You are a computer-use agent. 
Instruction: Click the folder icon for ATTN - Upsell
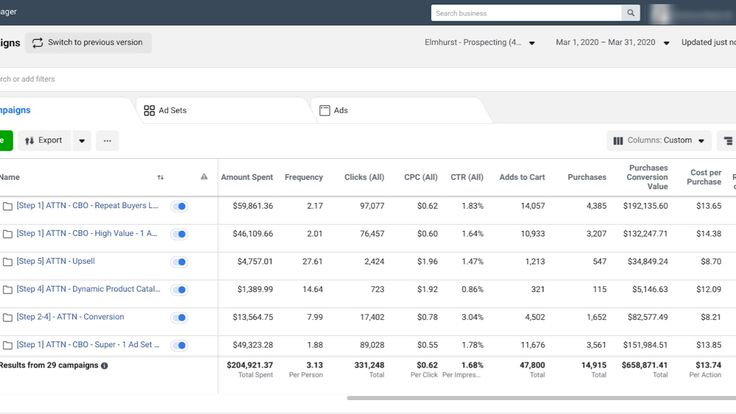pos(7,262)
